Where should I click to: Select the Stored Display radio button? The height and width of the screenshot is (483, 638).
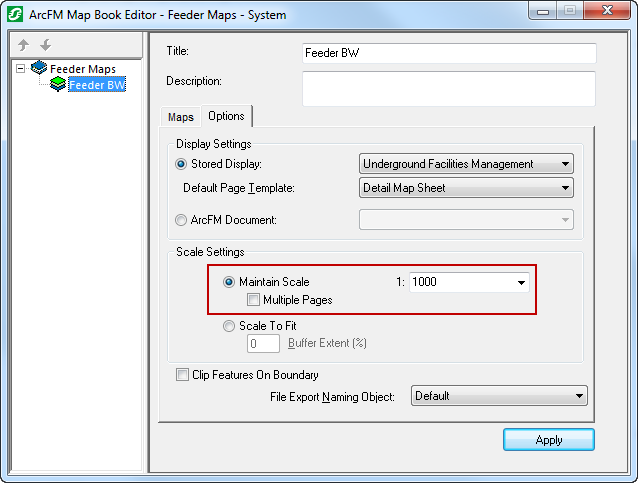tap(181, 164)
